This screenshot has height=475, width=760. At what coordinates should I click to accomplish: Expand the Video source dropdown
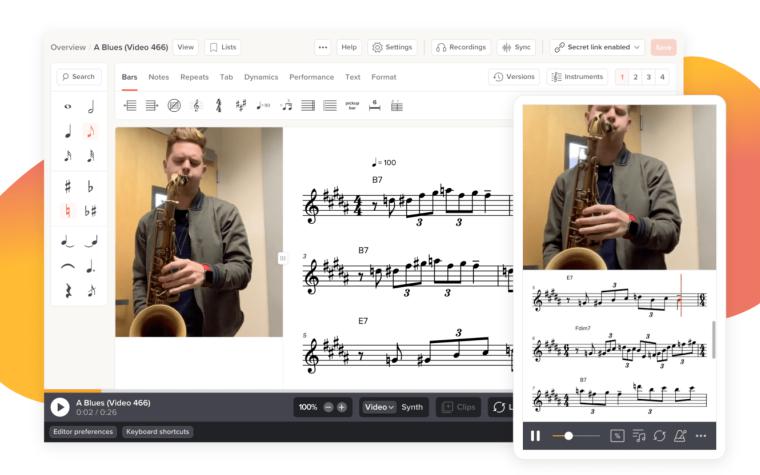coord(379,407)
